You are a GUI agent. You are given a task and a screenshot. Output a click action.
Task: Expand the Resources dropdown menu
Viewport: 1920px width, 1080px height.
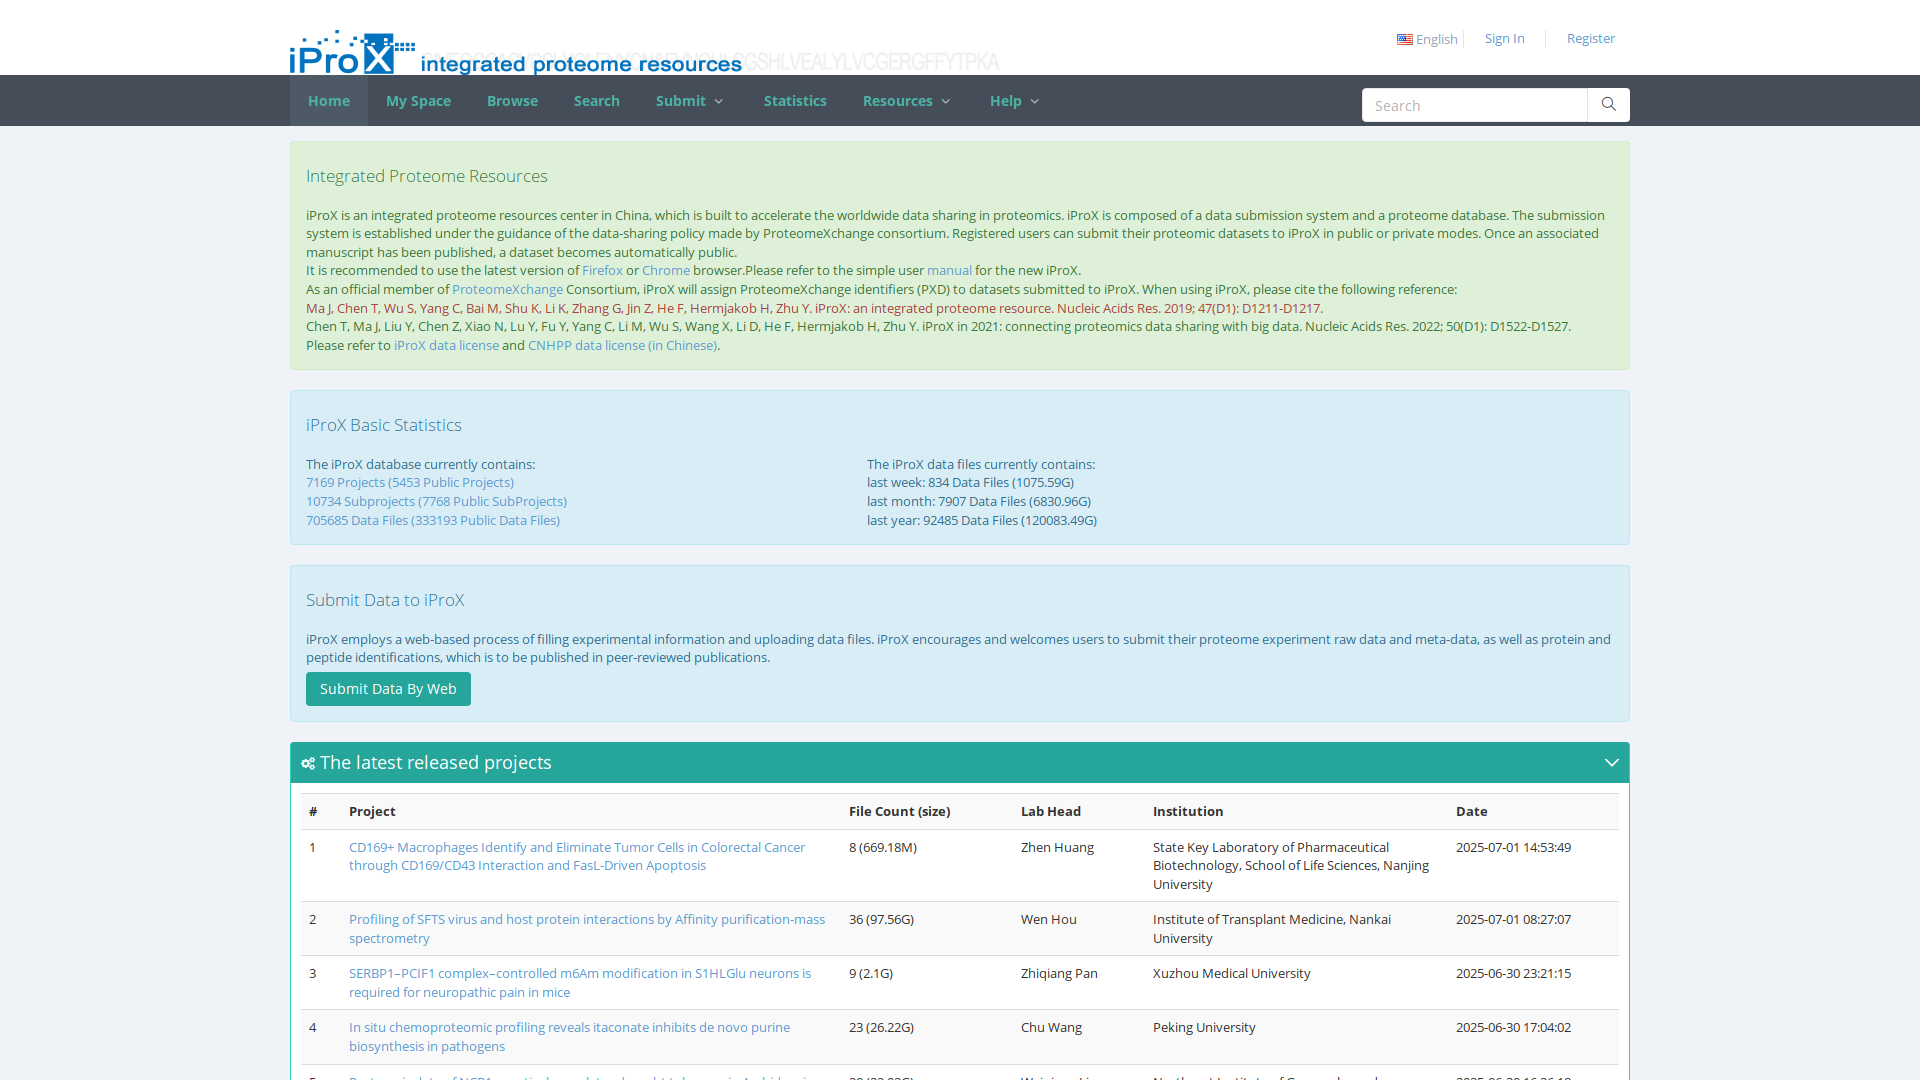[x=906, y=101]
